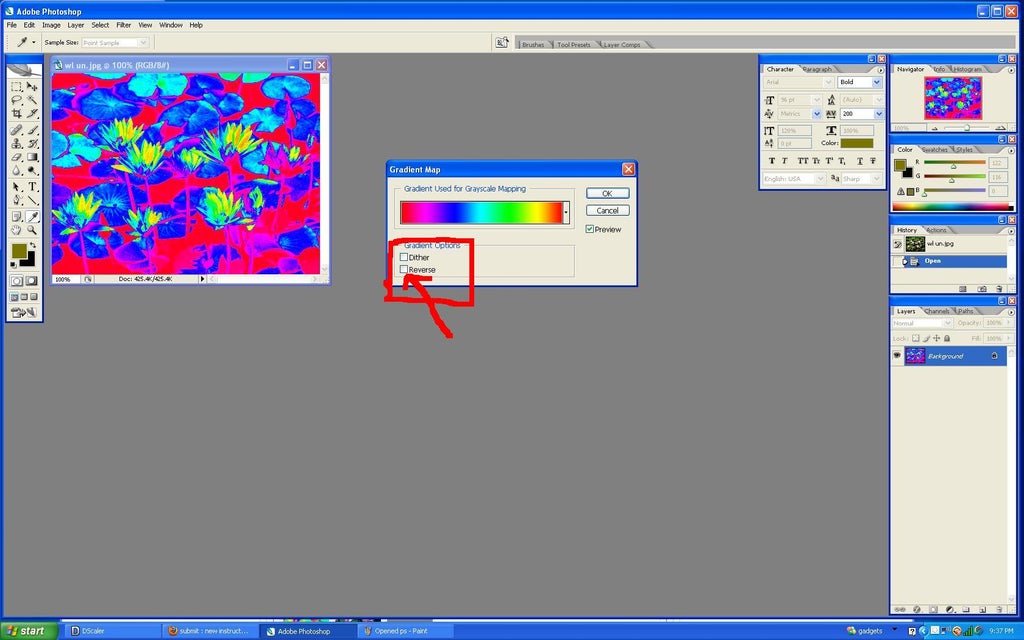Open the Filter menu
Image resolution: width=1024 pixels, height=640 pixels.
(x=123, y=25)
